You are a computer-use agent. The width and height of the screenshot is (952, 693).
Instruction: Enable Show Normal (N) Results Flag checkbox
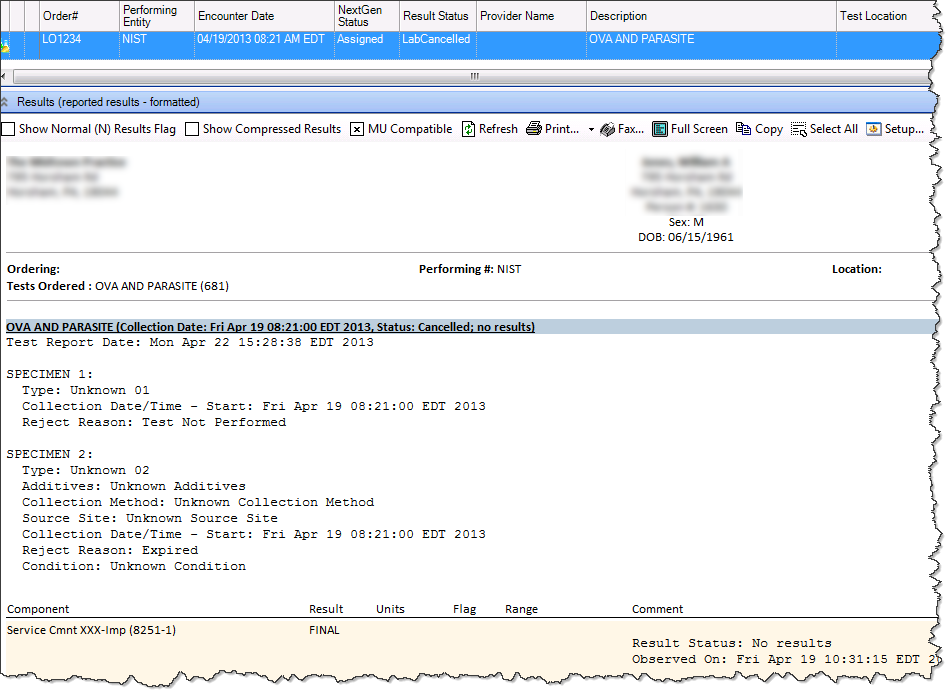pos(8,129)
